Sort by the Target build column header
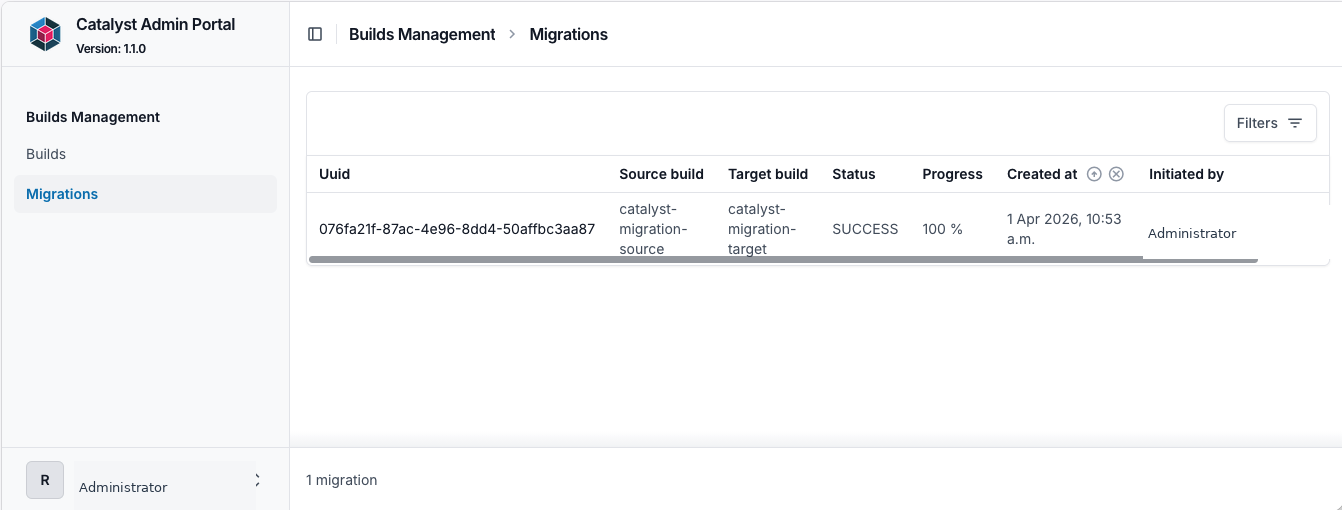 point(768,174)
